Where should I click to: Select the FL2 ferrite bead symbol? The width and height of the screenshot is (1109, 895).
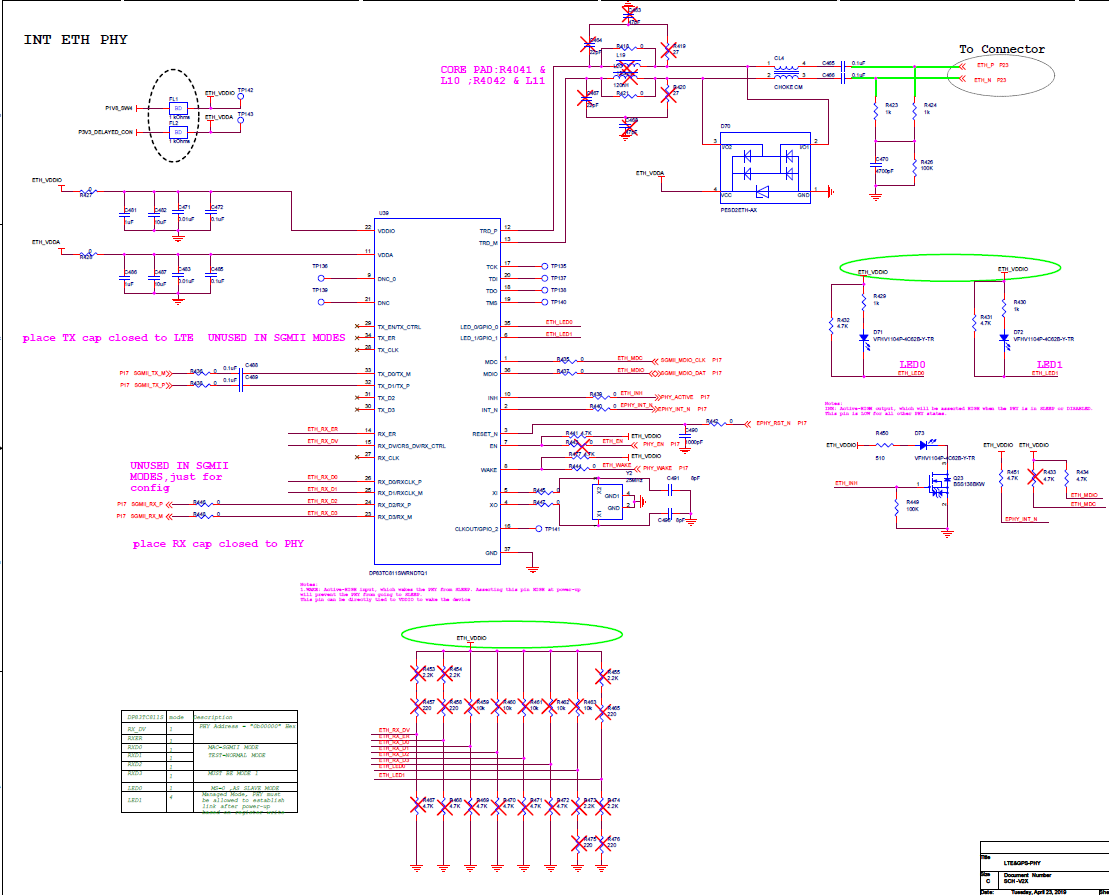click(x=178, y=132)
